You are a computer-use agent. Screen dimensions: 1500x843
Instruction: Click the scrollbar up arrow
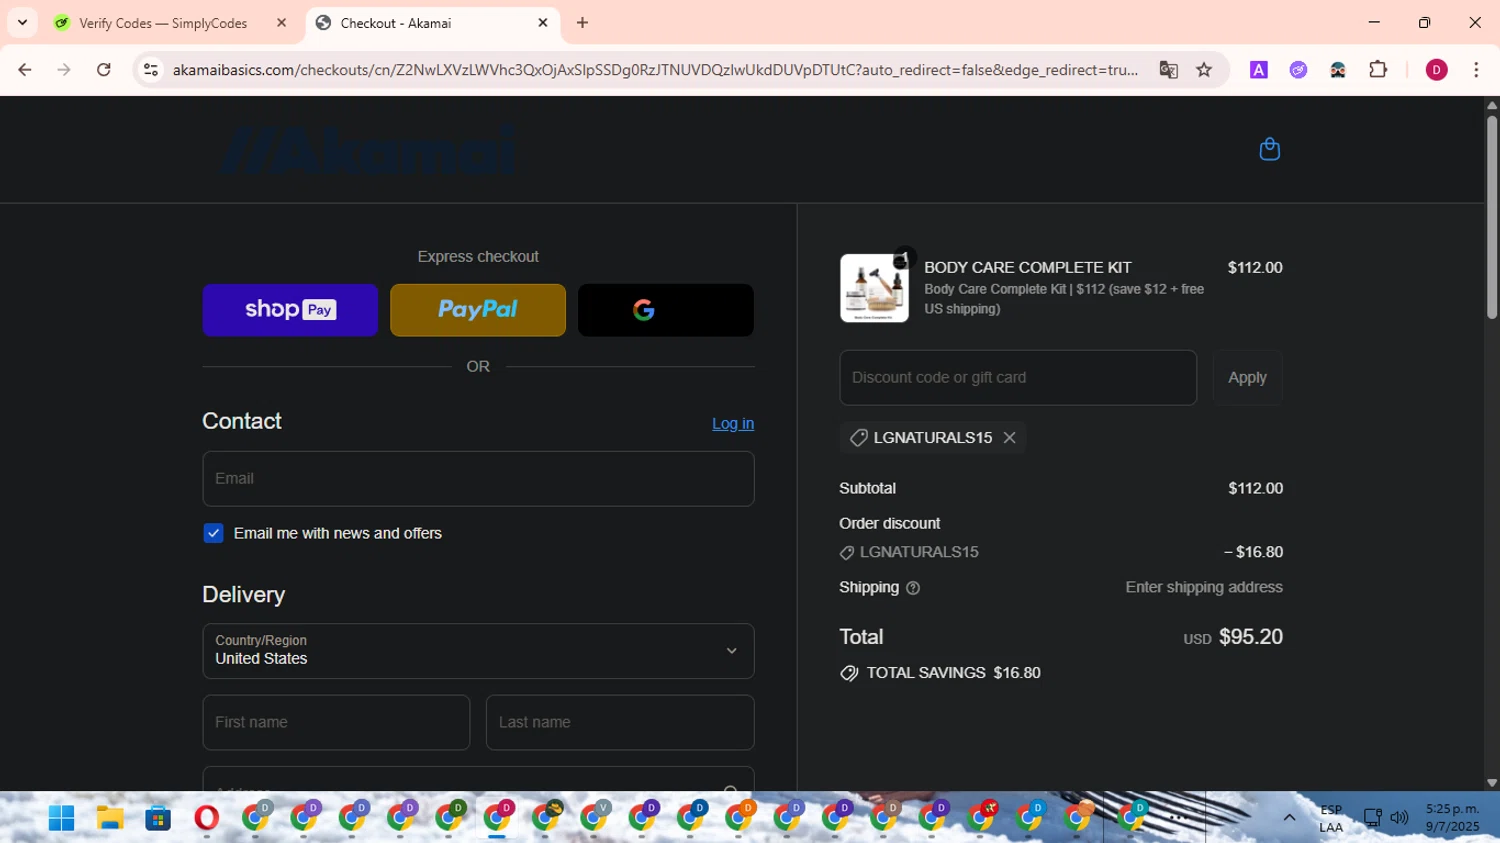(x=1492, y=105)
